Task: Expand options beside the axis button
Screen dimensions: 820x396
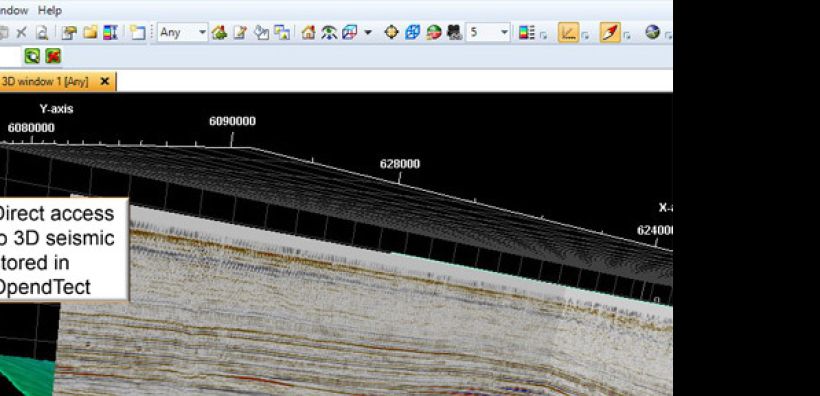Action: coord(585,36)
